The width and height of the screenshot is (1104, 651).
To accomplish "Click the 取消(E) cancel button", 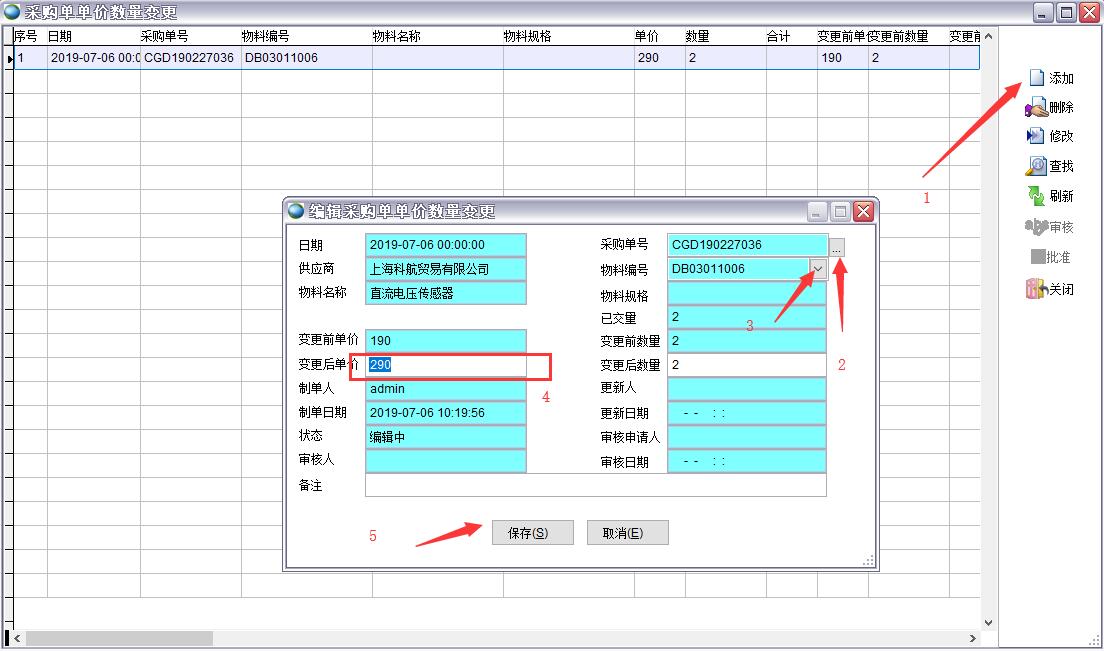I will (x=627, y=532).
